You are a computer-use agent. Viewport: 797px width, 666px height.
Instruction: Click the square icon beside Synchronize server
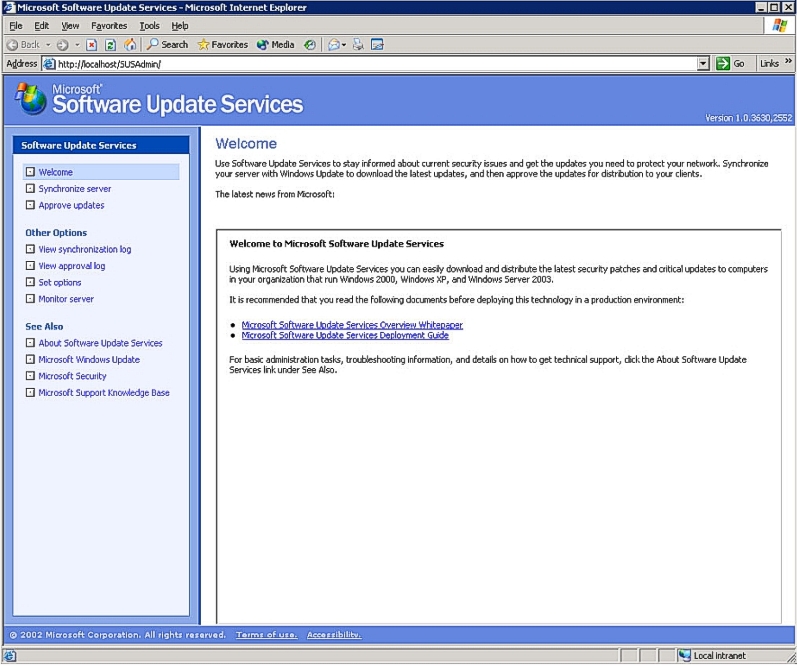30,189
